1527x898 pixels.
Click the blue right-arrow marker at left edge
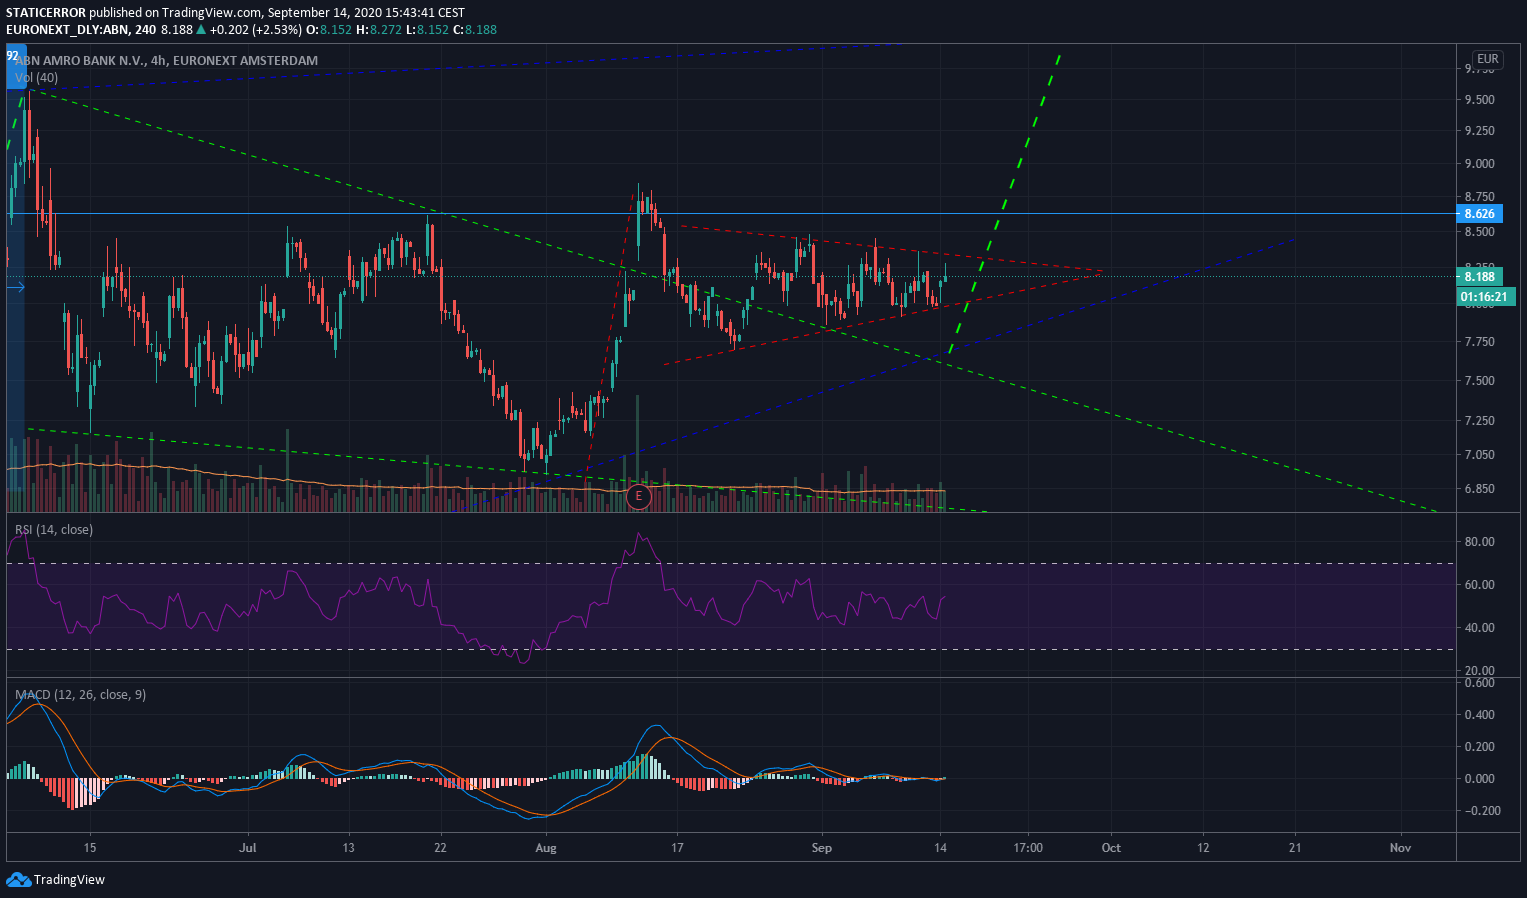[15, 288]
